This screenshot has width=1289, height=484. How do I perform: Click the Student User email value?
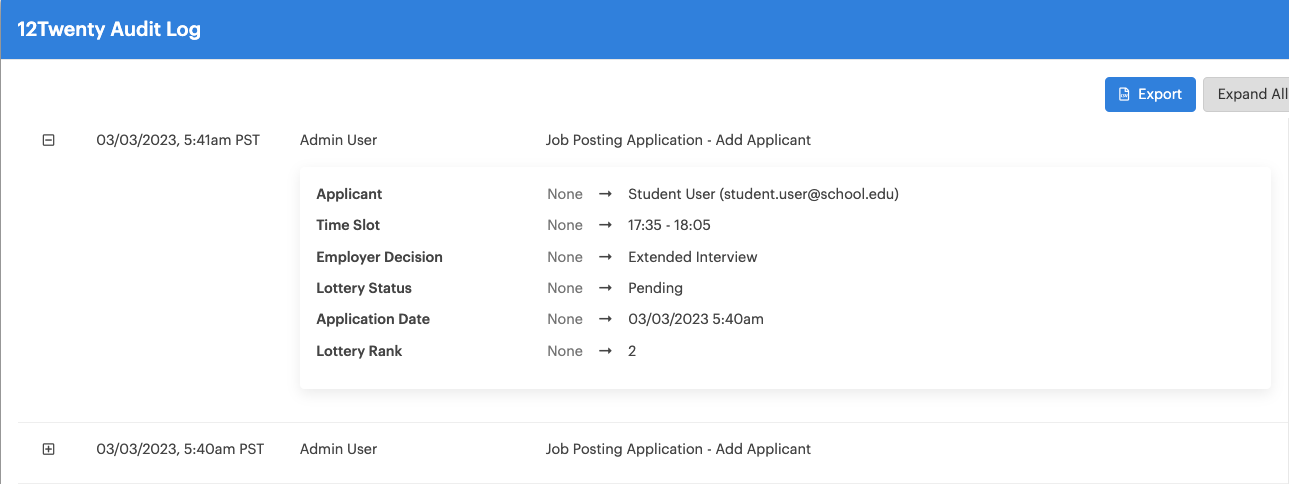763,194
